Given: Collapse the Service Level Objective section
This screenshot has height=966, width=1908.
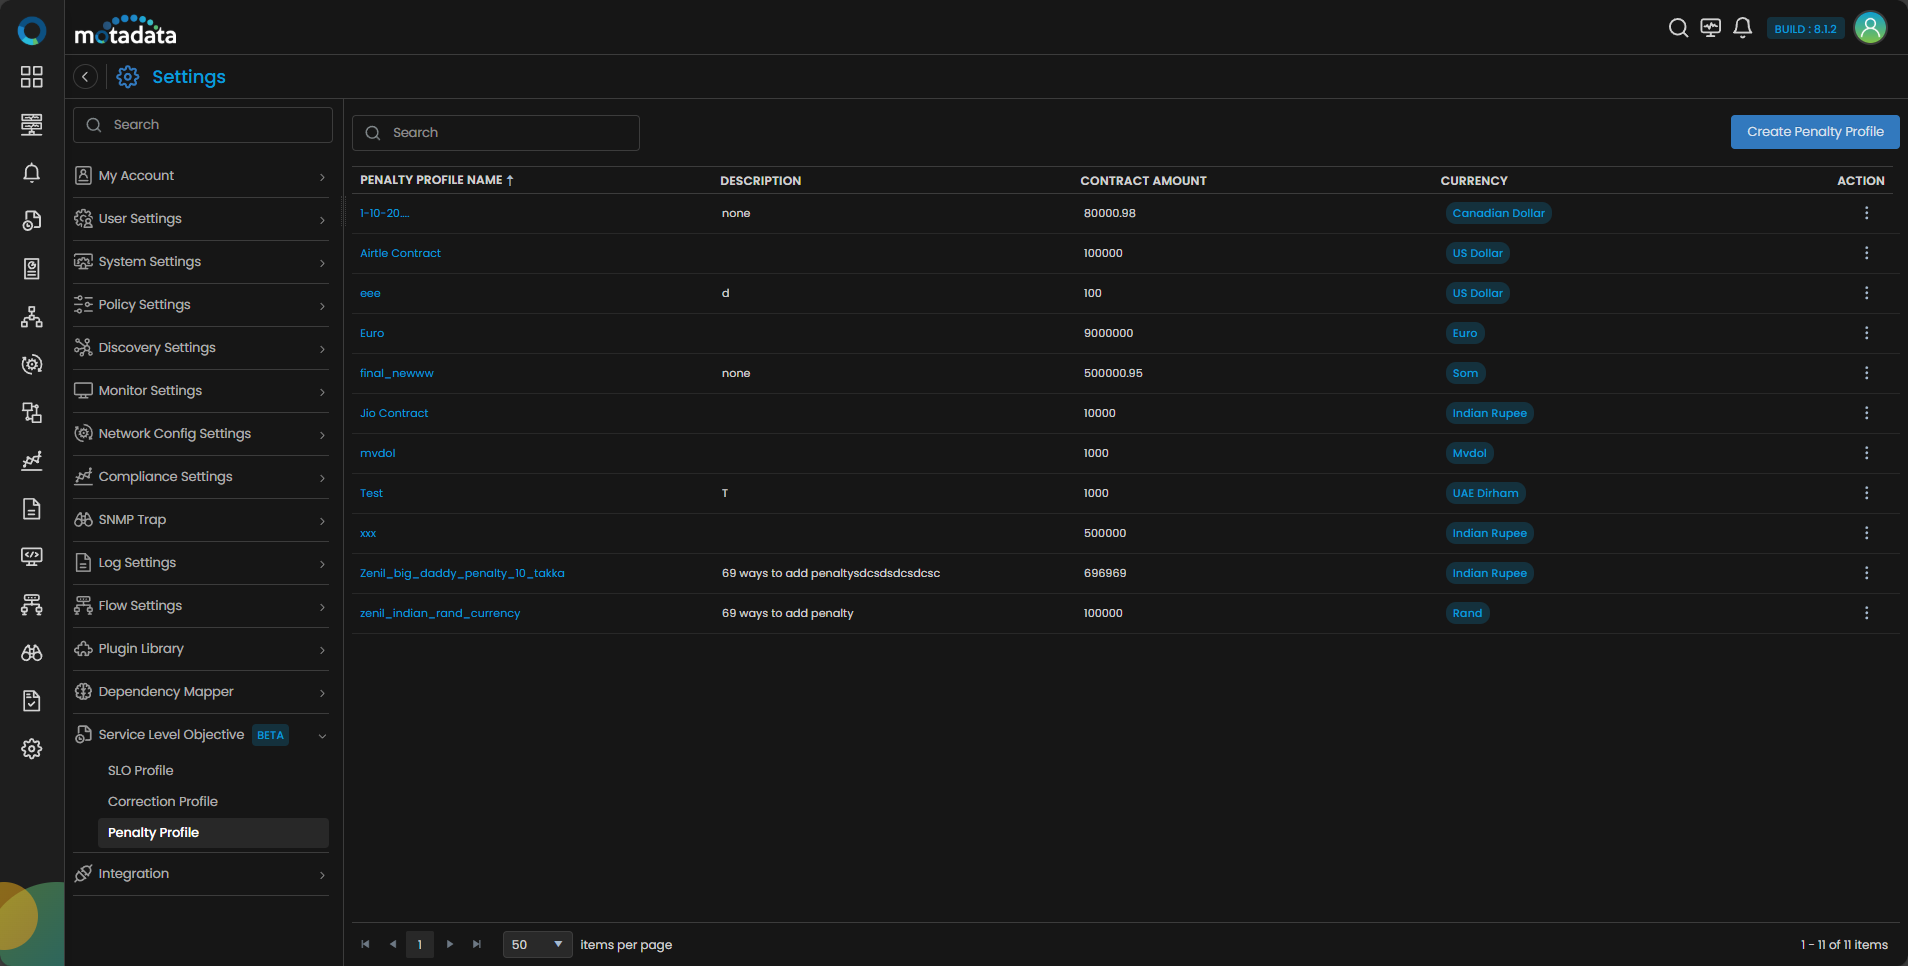Looking at the screenshot, I should tap(322, 735).
